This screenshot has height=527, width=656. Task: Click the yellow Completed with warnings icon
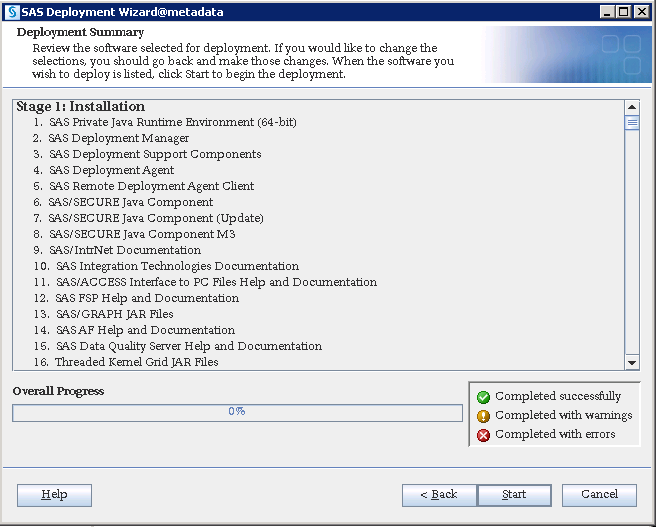tap(484, 416)
